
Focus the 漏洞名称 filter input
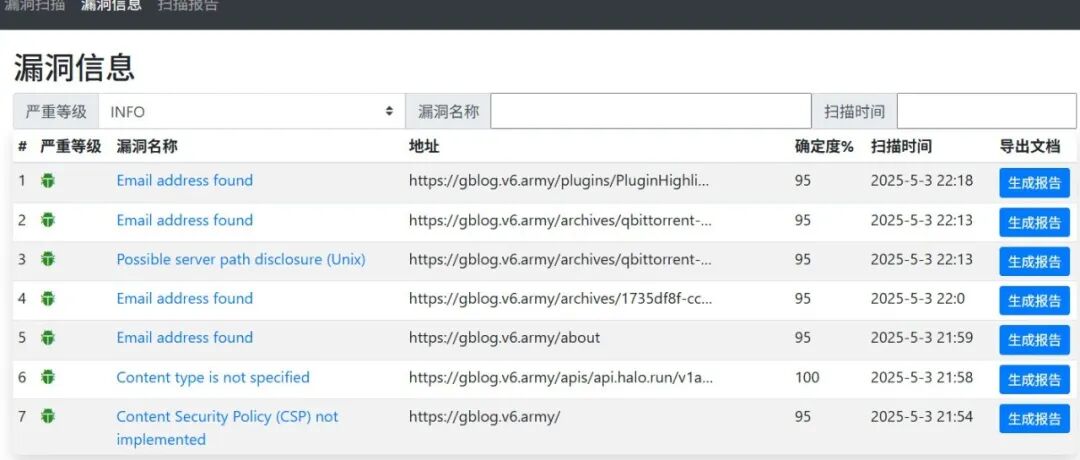651,111
